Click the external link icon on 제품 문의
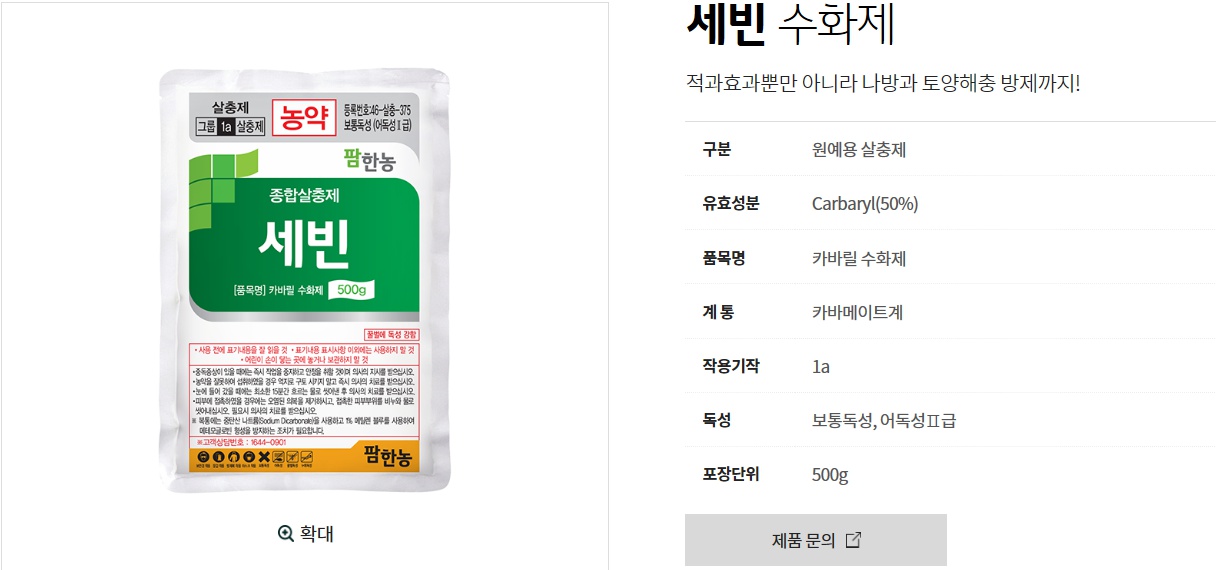The height and width of the screenshot is (570, 1216). 853,540
